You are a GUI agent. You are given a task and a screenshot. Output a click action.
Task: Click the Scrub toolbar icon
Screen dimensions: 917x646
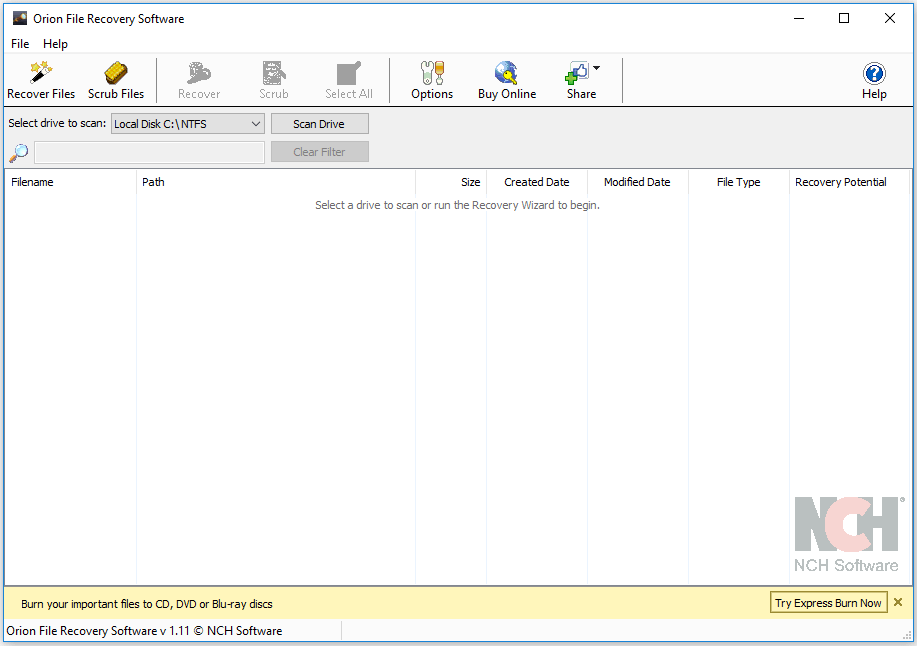(x=273, y=79)
